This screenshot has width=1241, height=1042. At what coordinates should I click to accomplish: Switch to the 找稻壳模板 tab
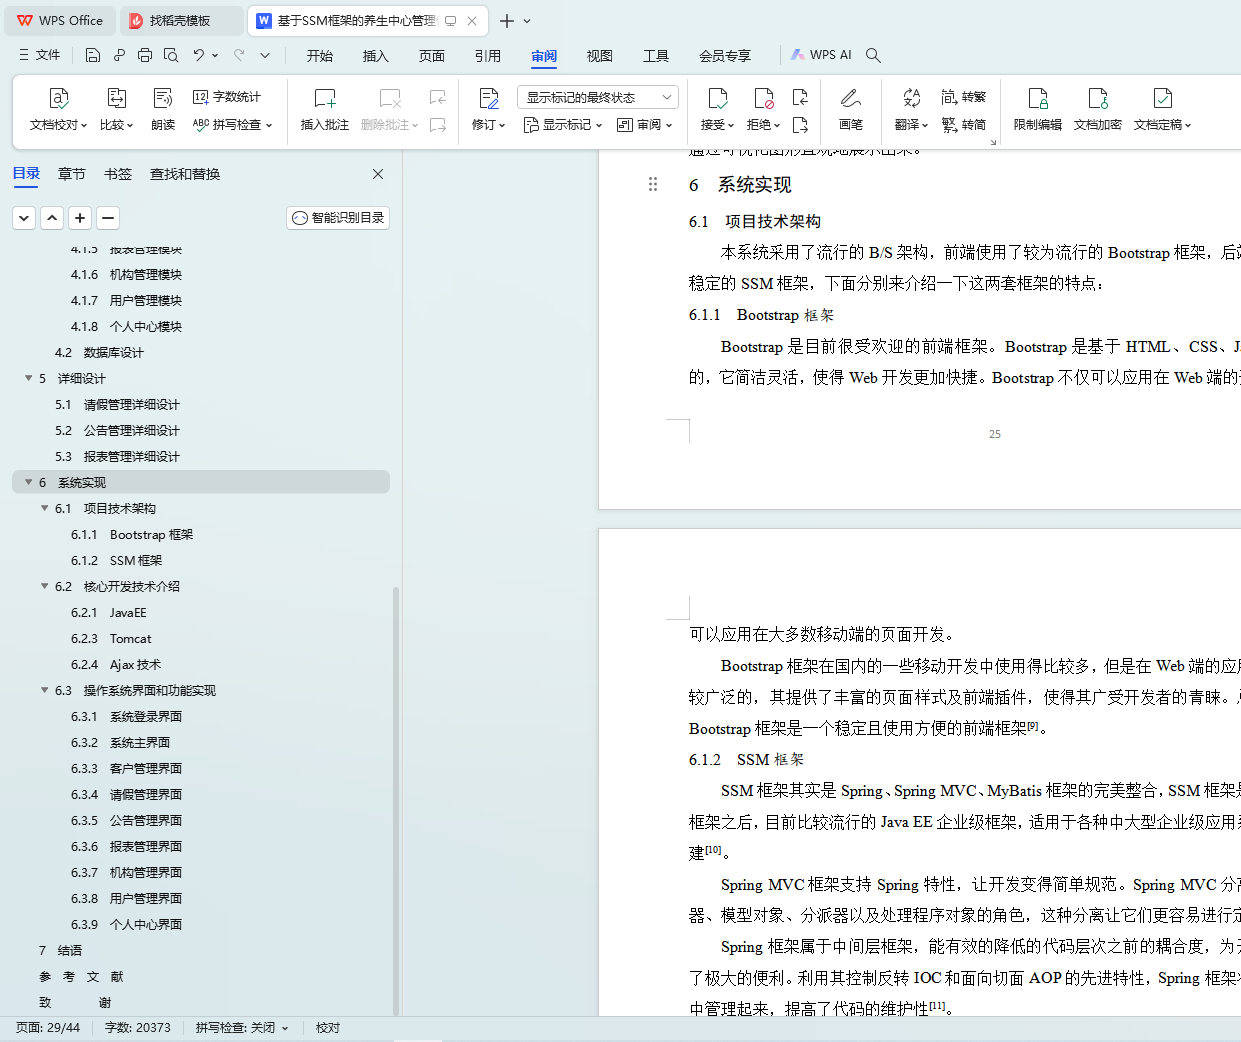180,20
